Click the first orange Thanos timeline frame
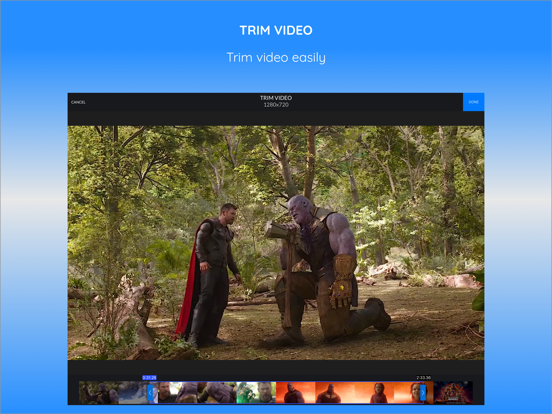The image size is (552, 414). (296, 392)
